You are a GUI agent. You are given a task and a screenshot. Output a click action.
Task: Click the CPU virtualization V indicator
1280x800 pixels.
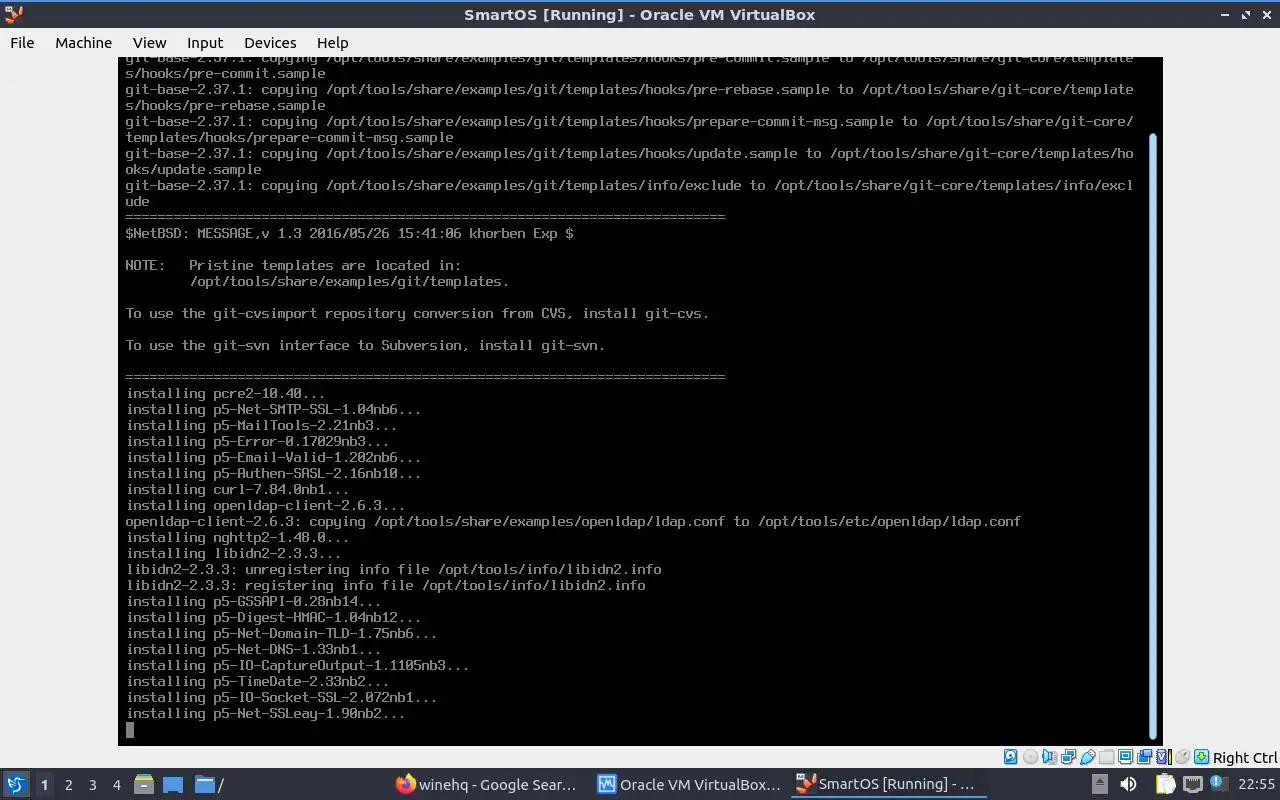(1164, 757)
